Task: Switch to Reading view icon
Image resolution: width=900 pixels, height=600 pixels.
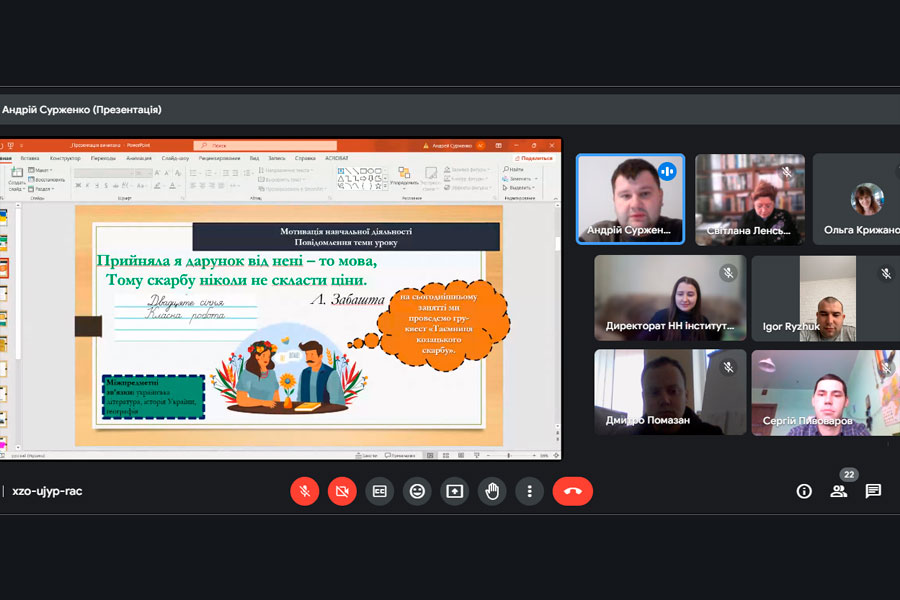Action: (461, 455)
